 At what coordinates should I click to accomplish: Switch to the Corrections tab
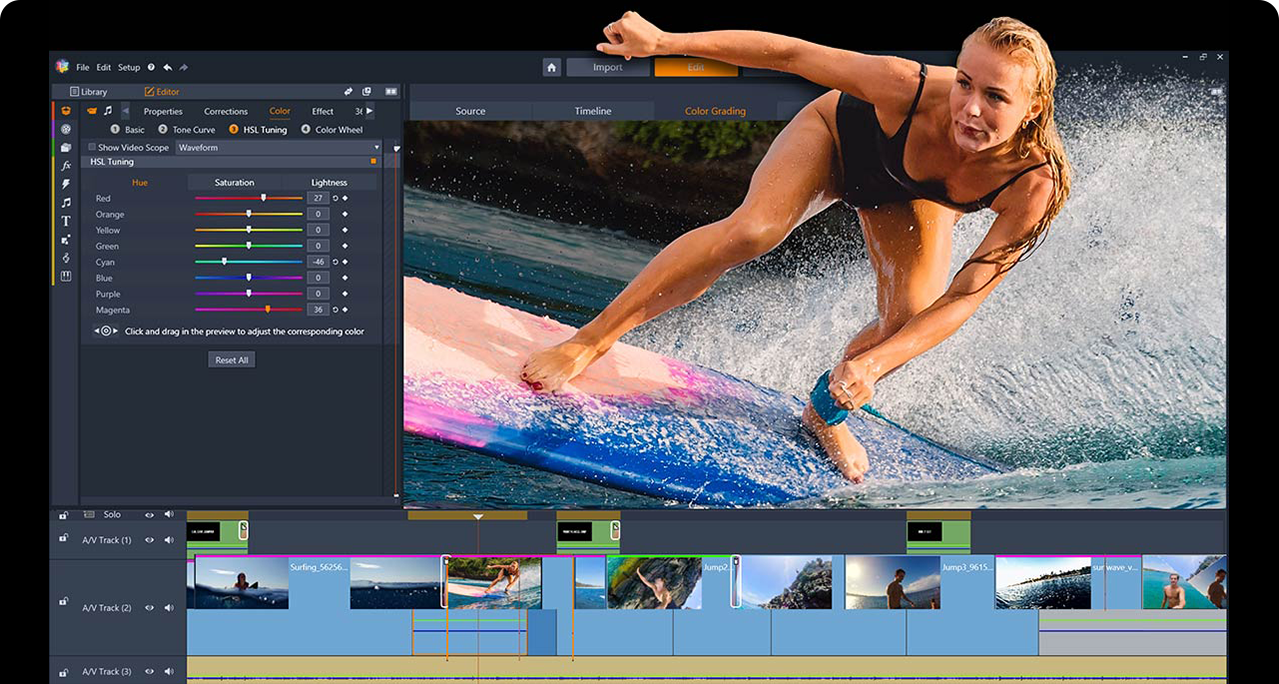coord(226,111)
